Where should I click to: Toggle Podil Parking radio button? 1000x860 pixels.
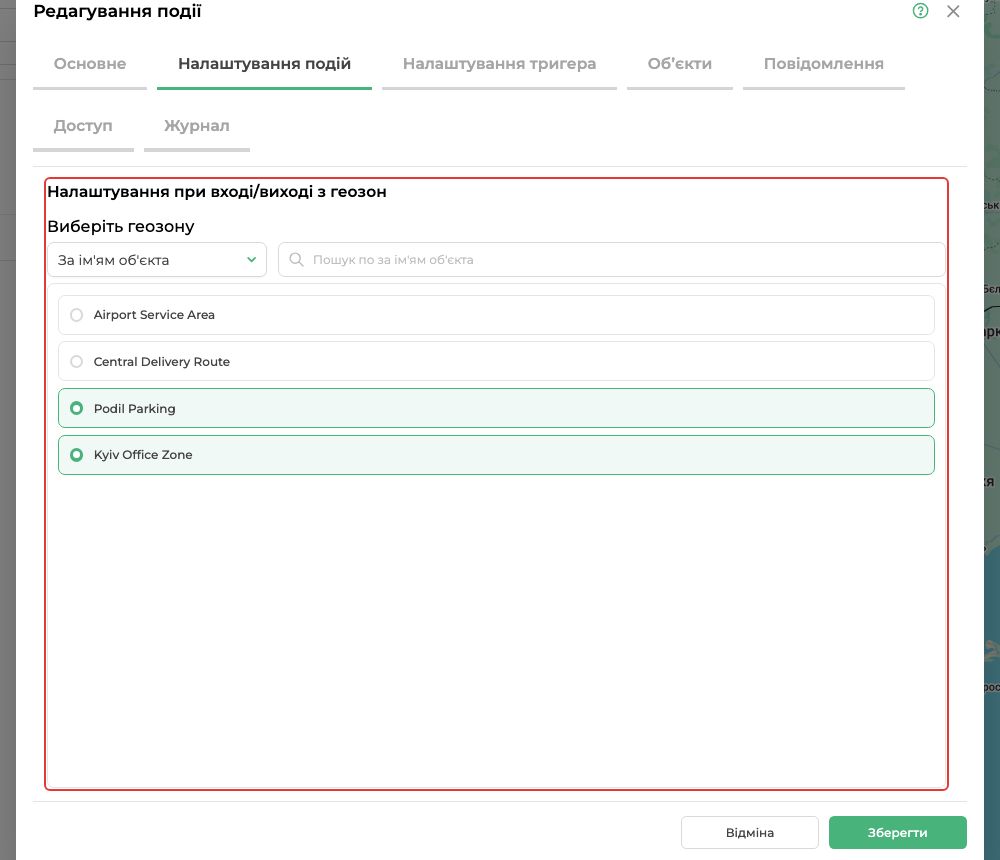coord(77,408)
